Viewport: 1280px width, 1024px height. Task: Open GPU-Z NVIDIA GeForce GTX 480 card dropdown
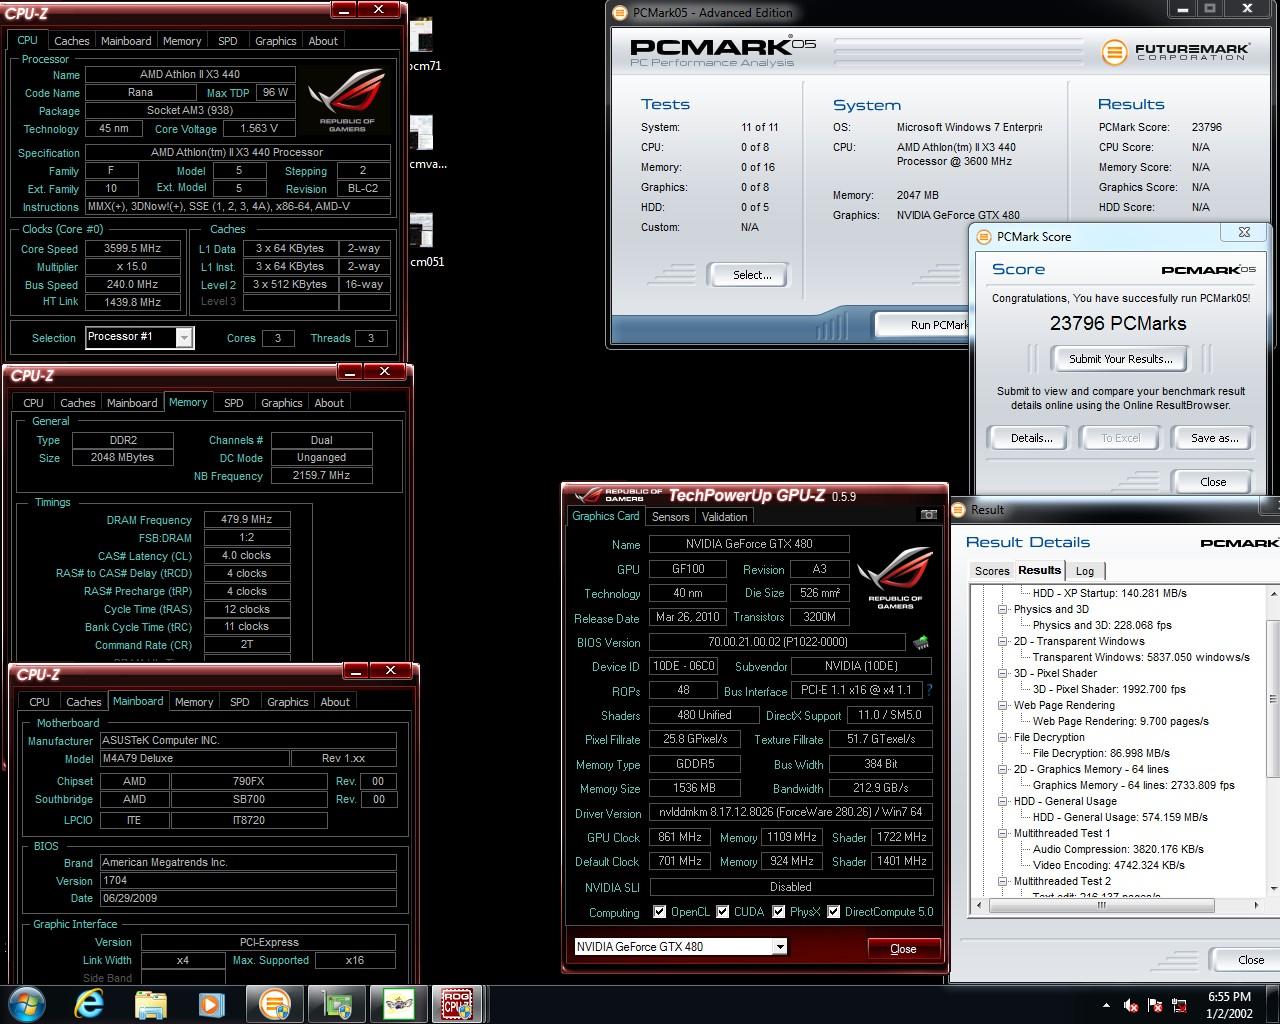click(780, 946)
